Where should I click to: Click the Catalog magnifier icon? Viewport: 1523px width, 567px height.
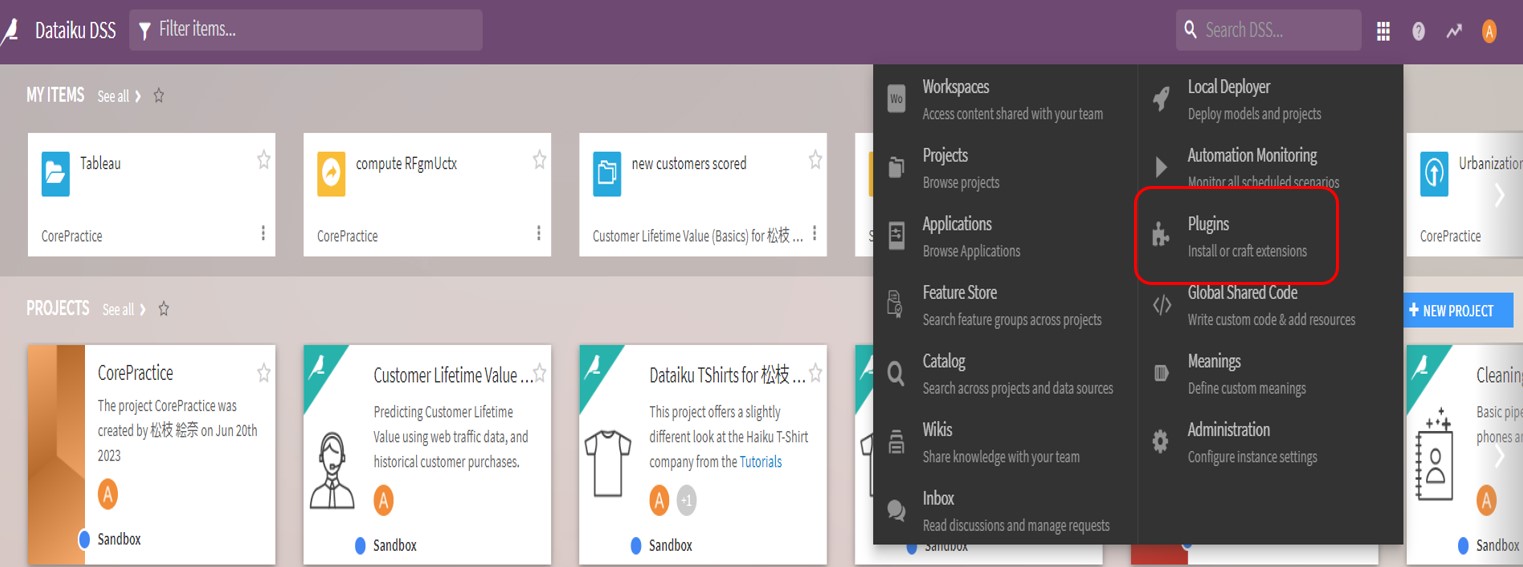[896, 373]
